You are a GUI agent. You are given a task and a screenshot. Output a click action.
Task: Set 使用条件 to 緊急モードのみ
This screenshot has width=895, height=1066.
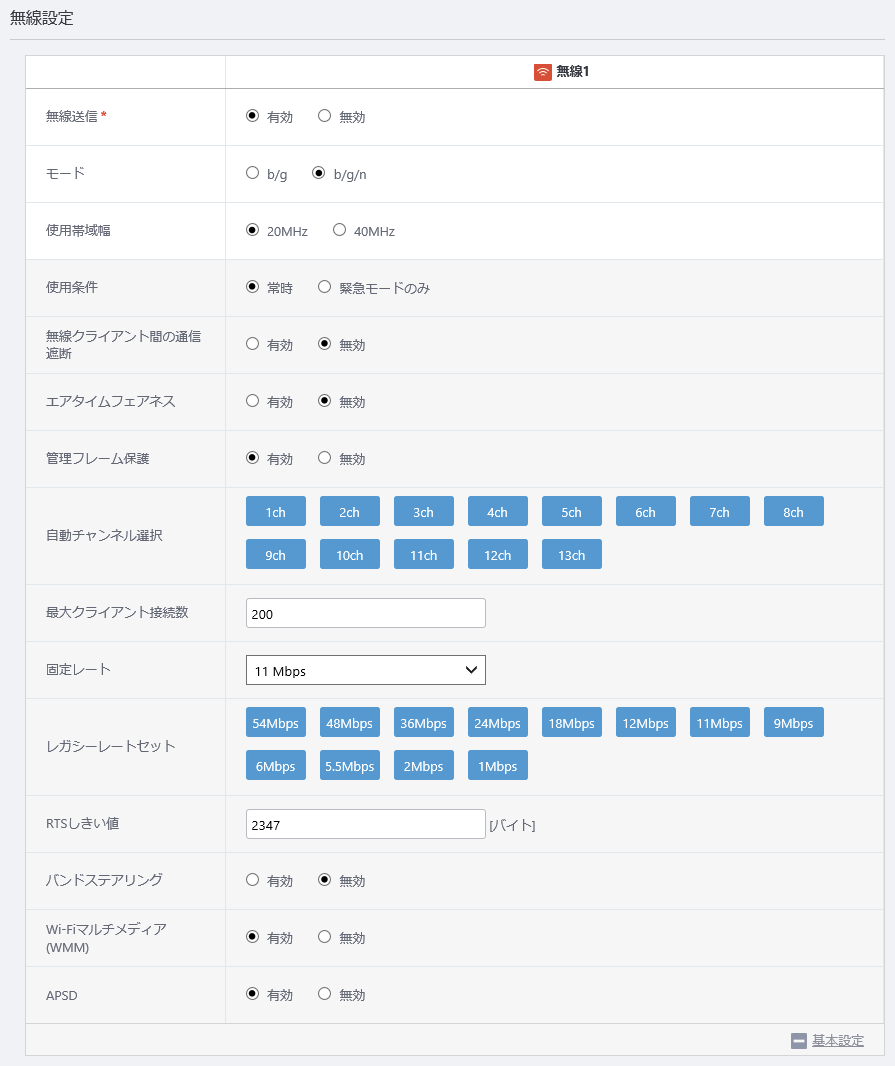point(324,287)
